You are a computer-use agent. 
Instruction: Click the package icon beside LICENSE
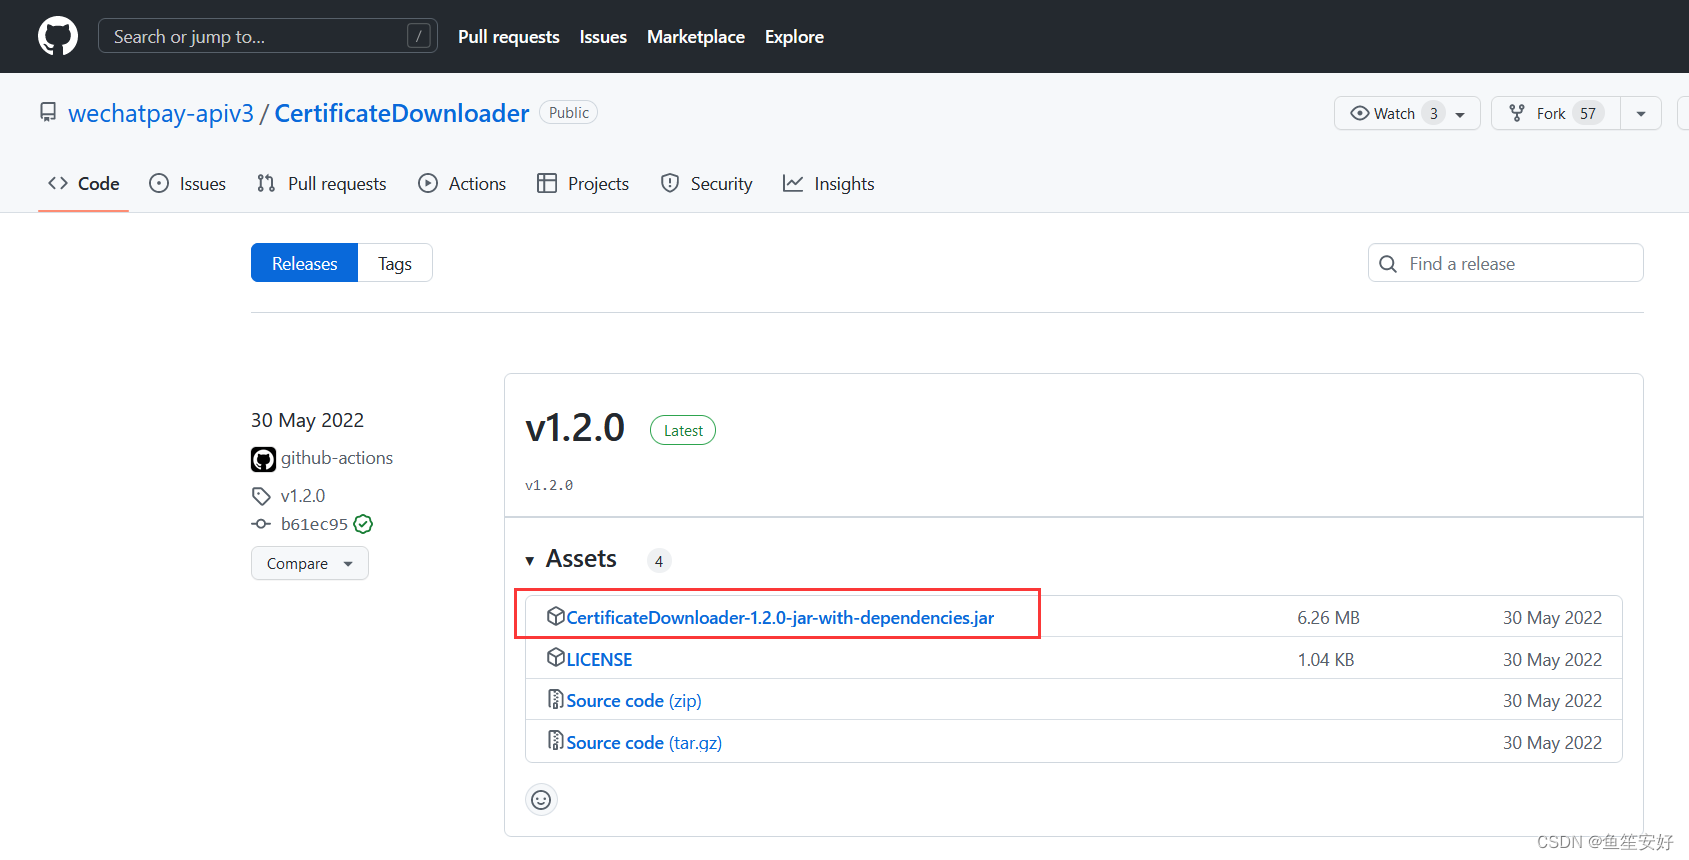(x=556, y=657)
